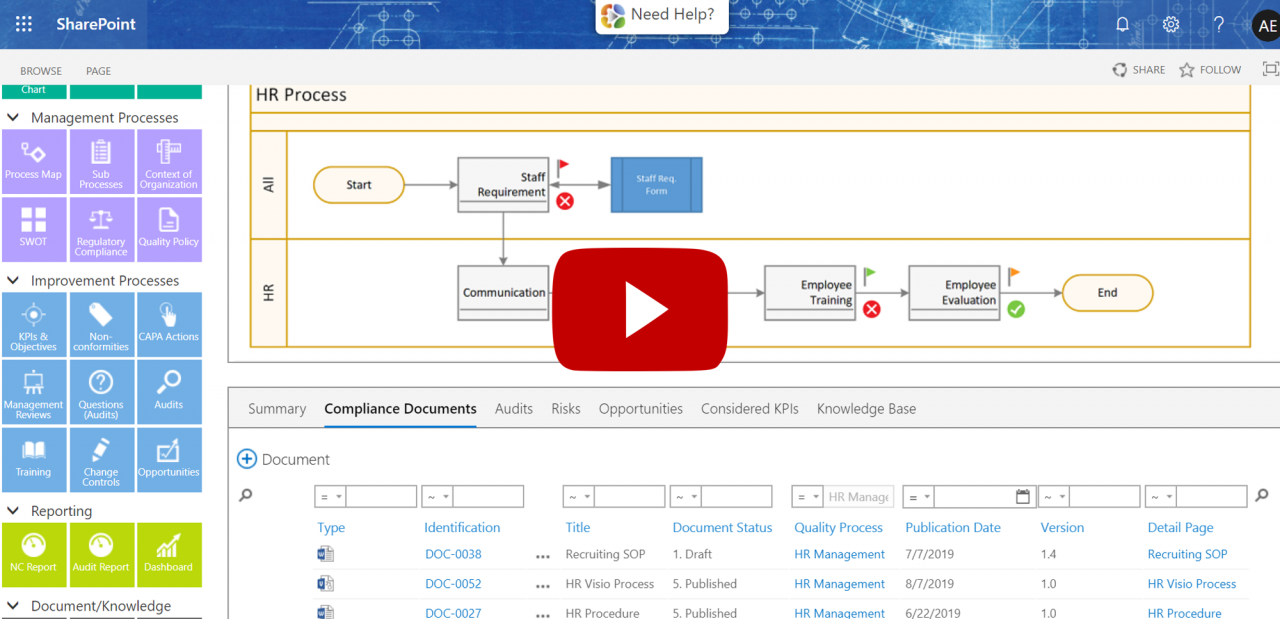This screenshot has height=619, width=1280.
Task: Play the HR Process video
Action: click(640, 308)
